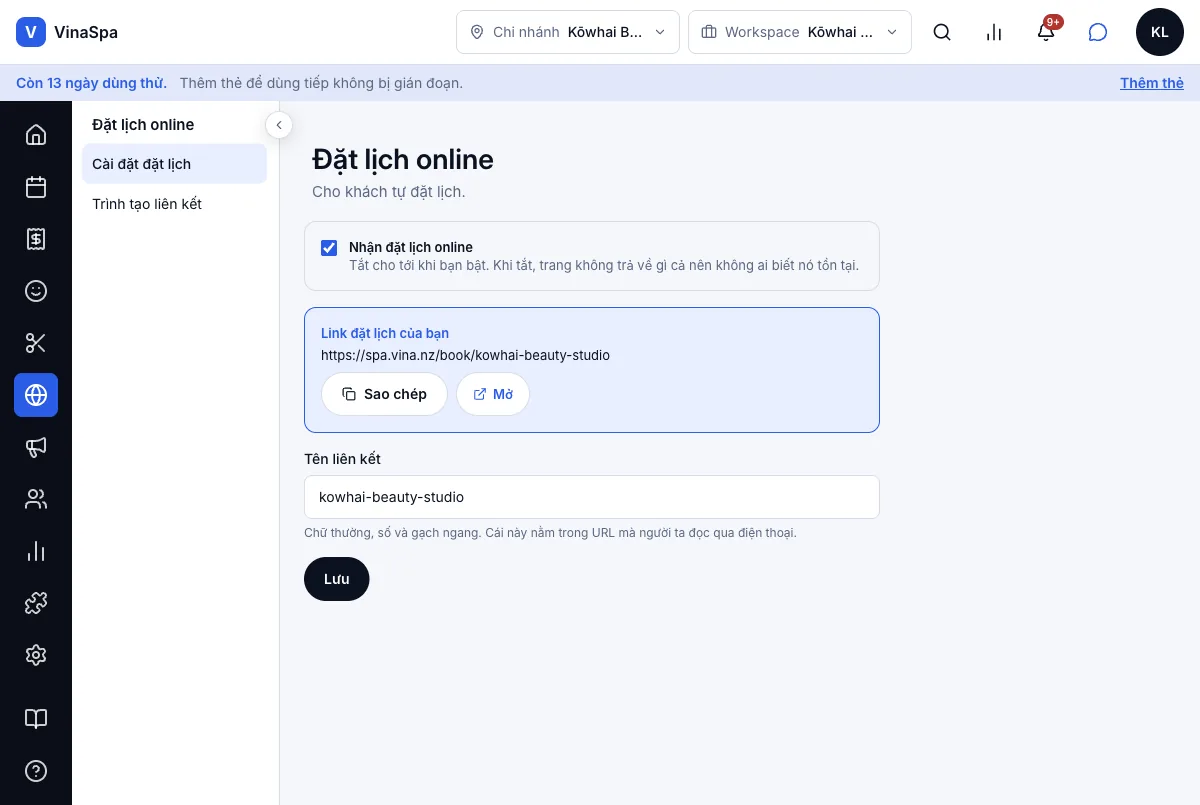Open the smiley face customers icon
The image size is (1200, 805).
[x=36, y=291]
